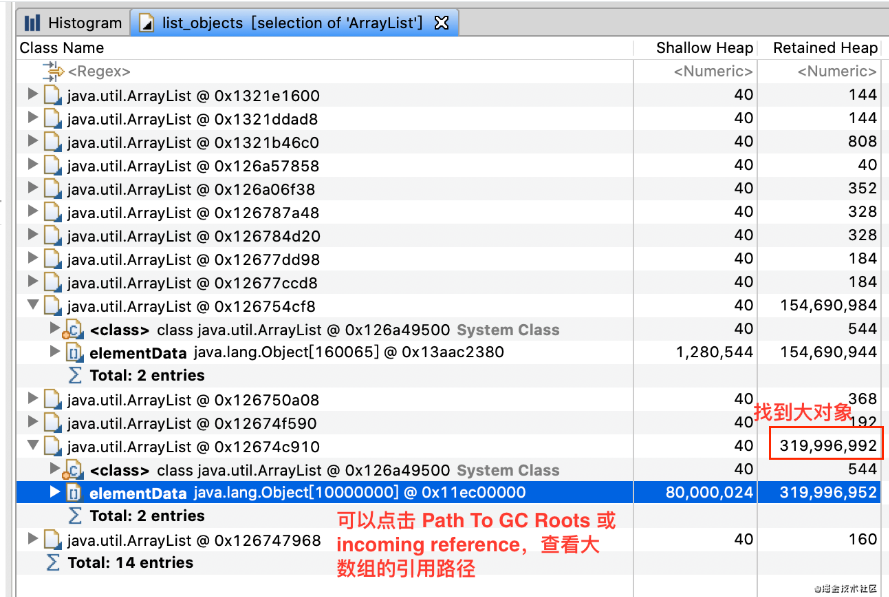Click the class icon under ArrayList 0x126754cf8
Image resolution: width=889 pixels, height=597 pixels.
[x=73, y=330]
